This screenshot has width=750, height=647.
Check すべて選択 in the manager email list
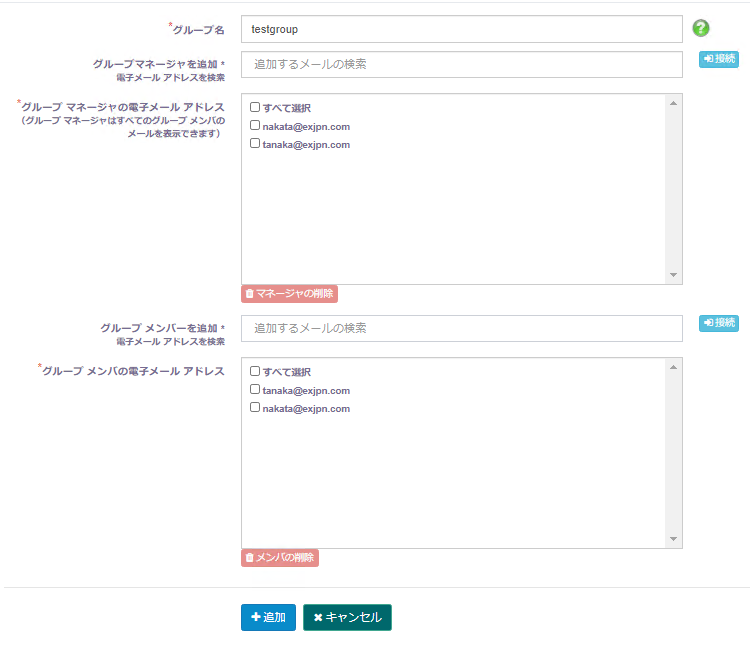pyautogui.click(x=255, y=107)
